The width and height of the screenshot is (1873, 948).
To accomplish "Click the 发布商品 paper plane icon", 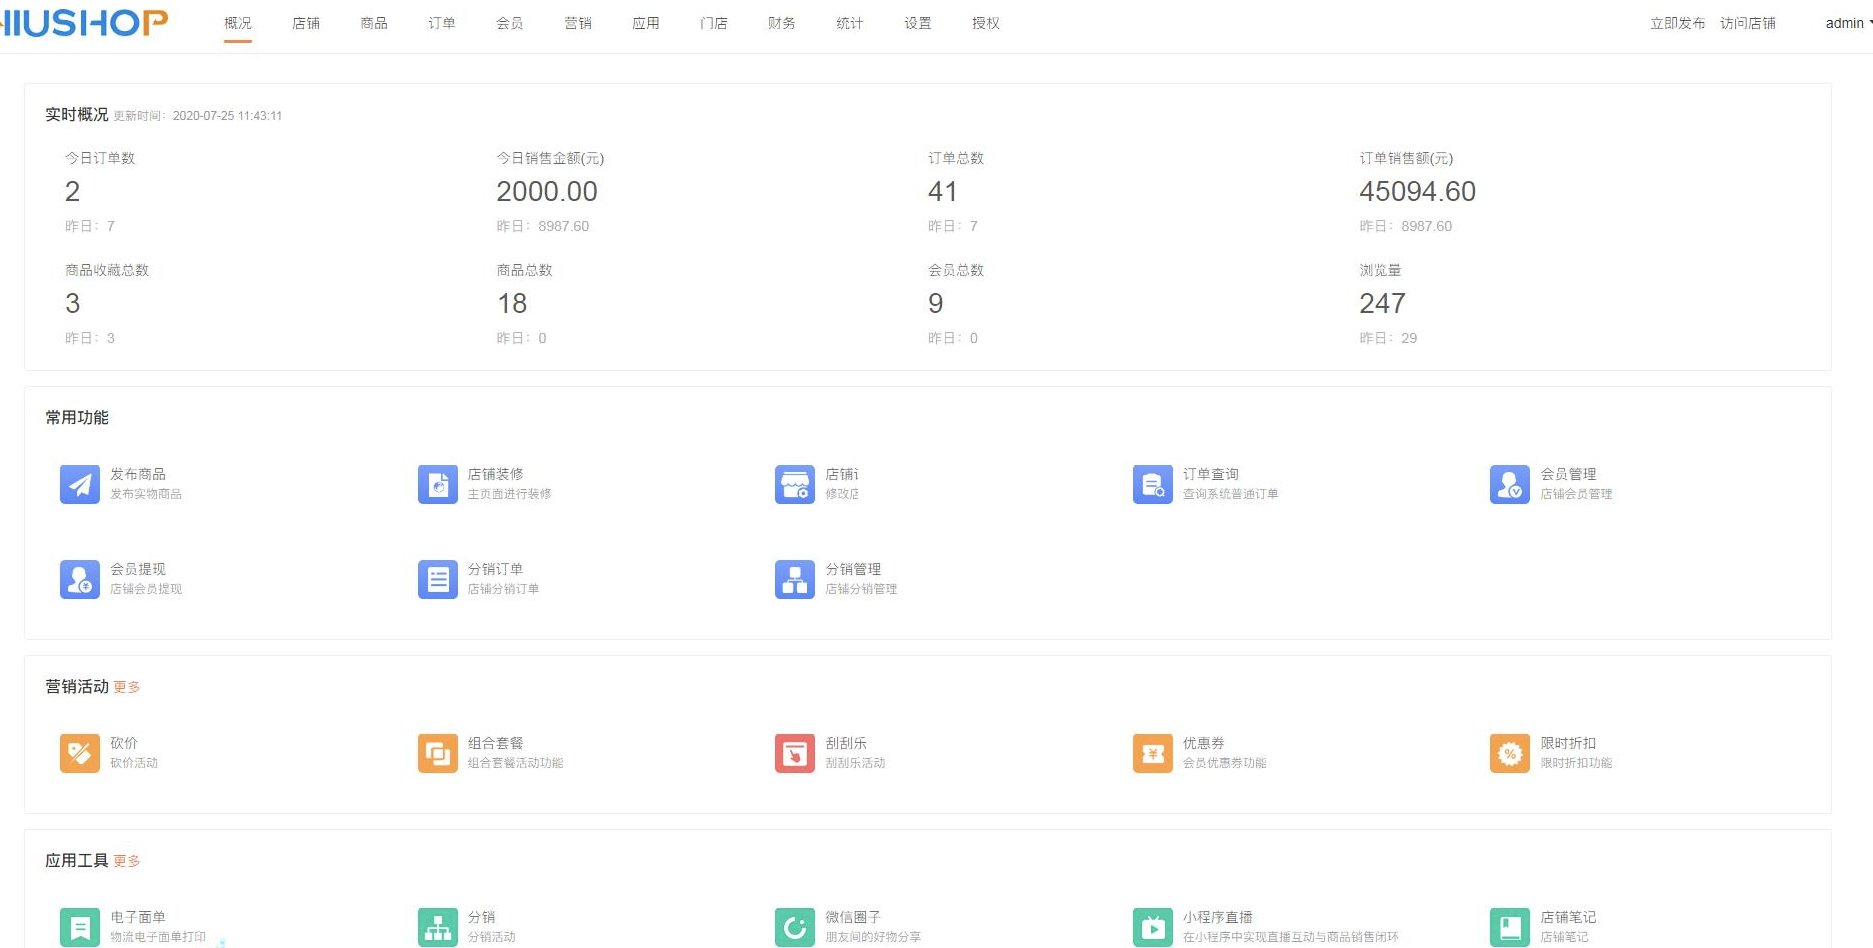I will pyautogui.click(x=80, y=484).
